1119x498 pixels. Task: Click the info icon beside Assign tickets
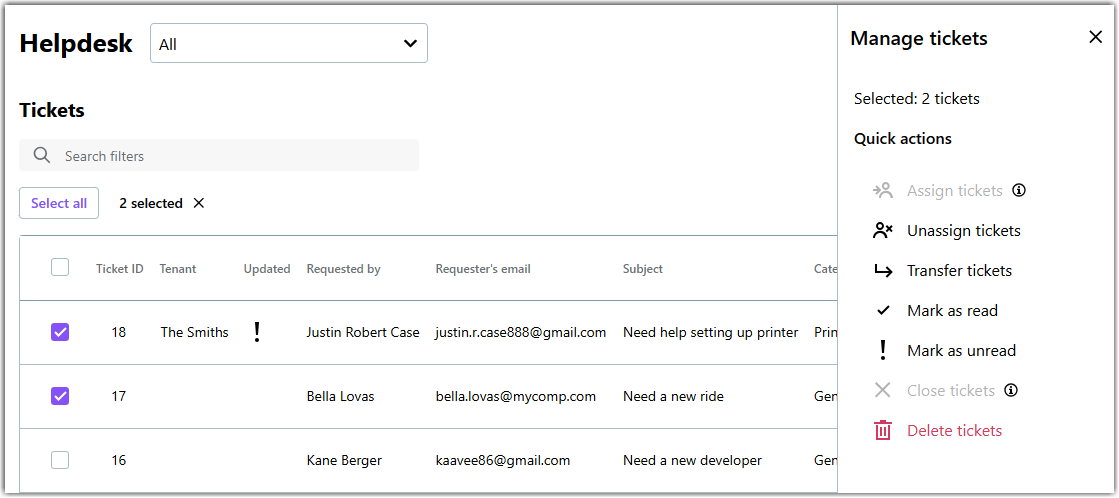(x=1019, y=190)
